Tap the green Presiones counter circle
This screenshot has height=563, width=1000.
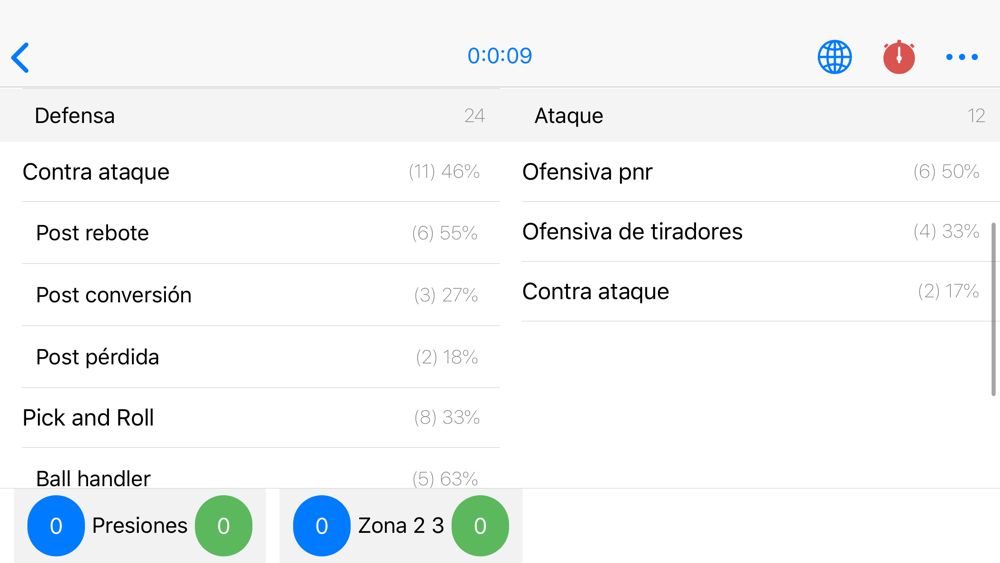click(223, 525)
